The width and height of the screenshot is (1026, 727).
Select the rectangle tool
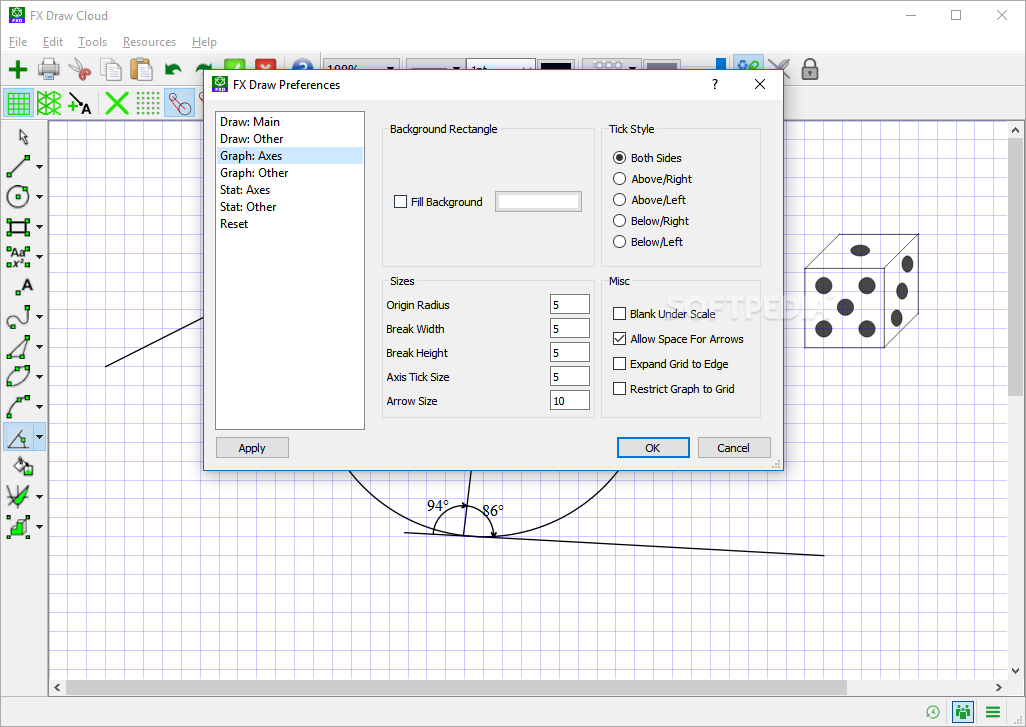(18, 226)
